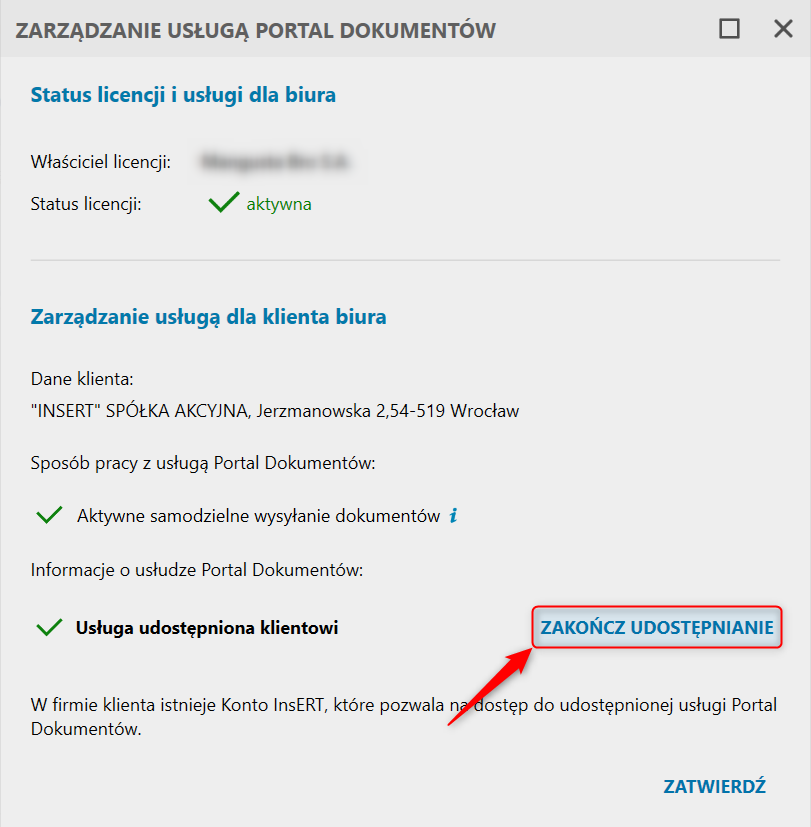Click the blue info icon beside document sending
The width and height of the screenshot is (811, 827).
click(453, 516)
